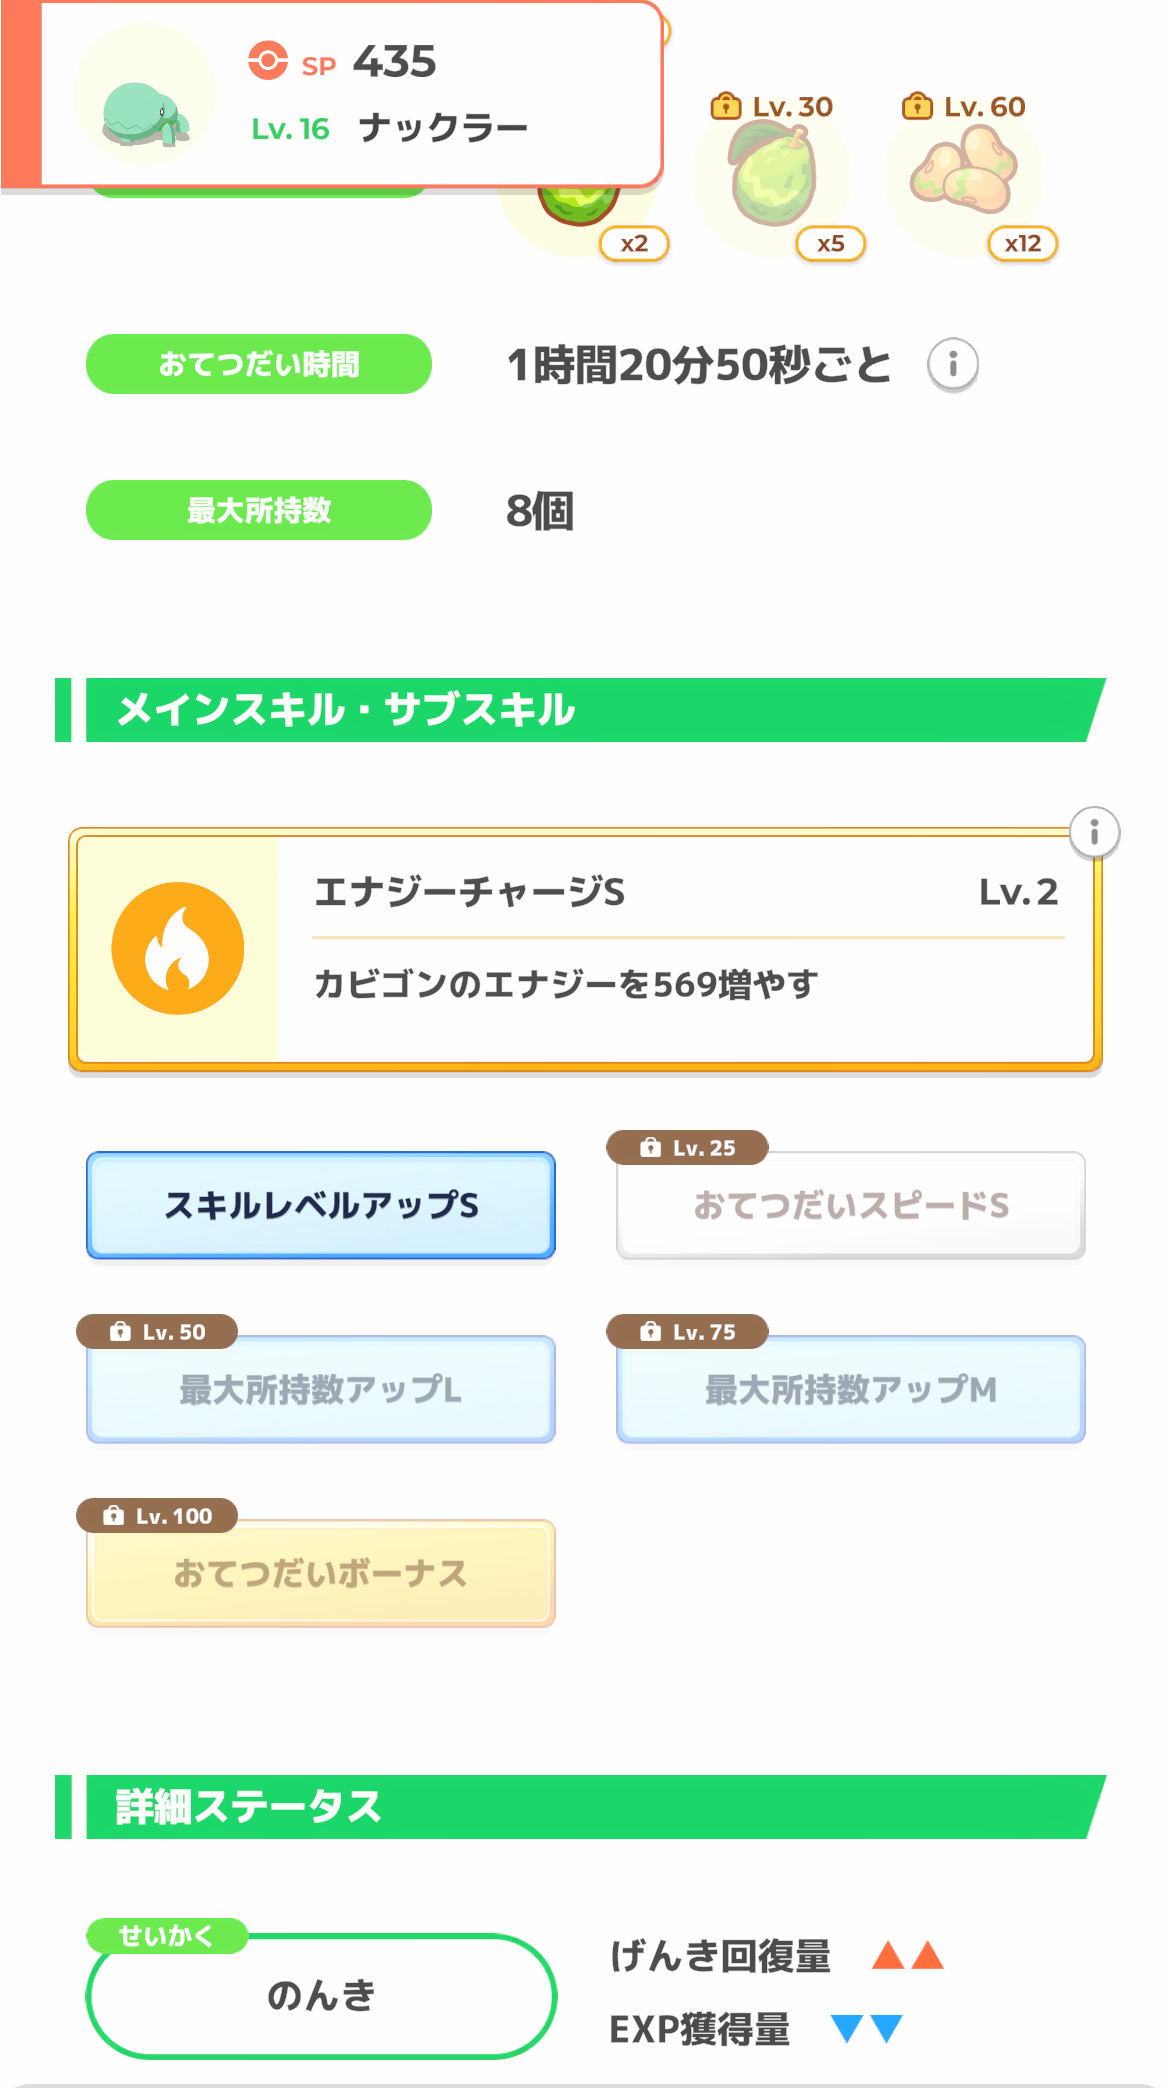
Task: Select locked おてつだいスピードS sub skill
Action: pos(851,1205)
